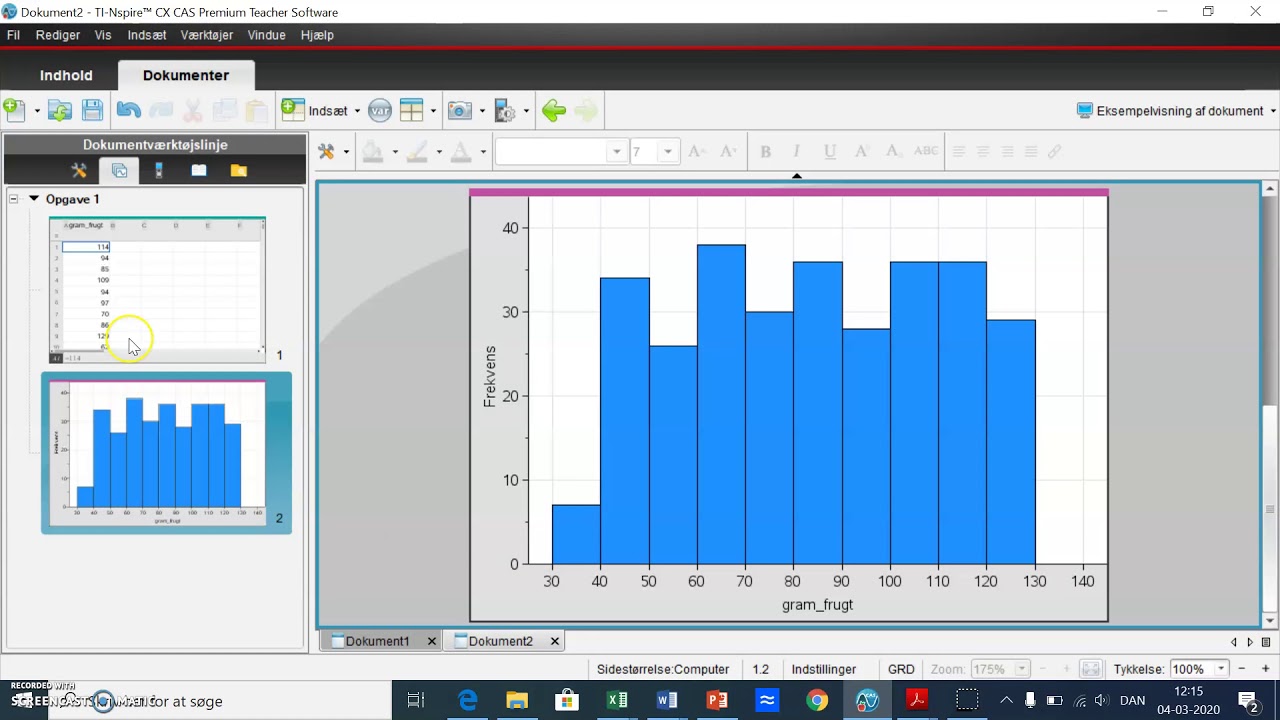Click the handheld settings gear icon
Viewport: 1280px width, 720px height.
pyautogui.click(x=505, y=110)
